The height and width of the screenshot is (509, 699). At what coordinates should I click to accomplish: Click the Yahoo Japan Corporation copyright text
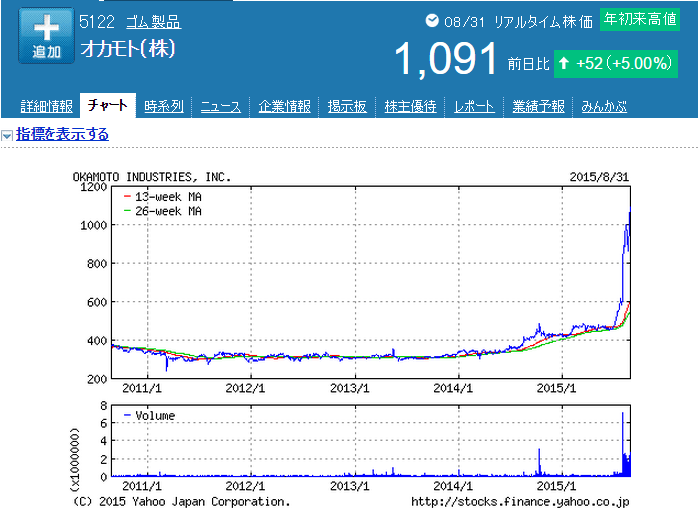(x=181, y=502)
